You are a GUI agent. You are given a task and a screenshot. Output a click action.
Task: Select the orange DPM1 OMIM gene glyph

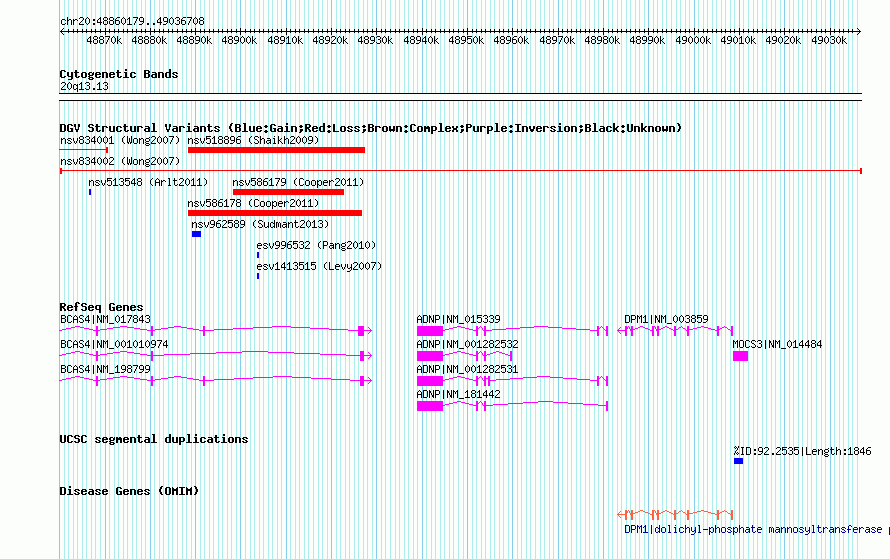pos(675,515)
